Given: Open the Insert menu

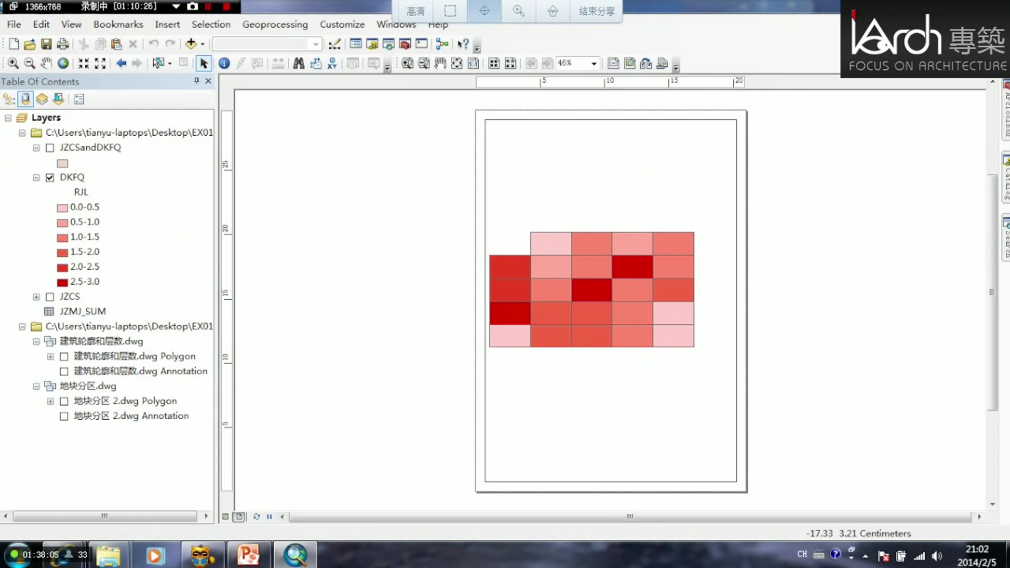Looking at the screenshot, I should (x=167, y=24).
